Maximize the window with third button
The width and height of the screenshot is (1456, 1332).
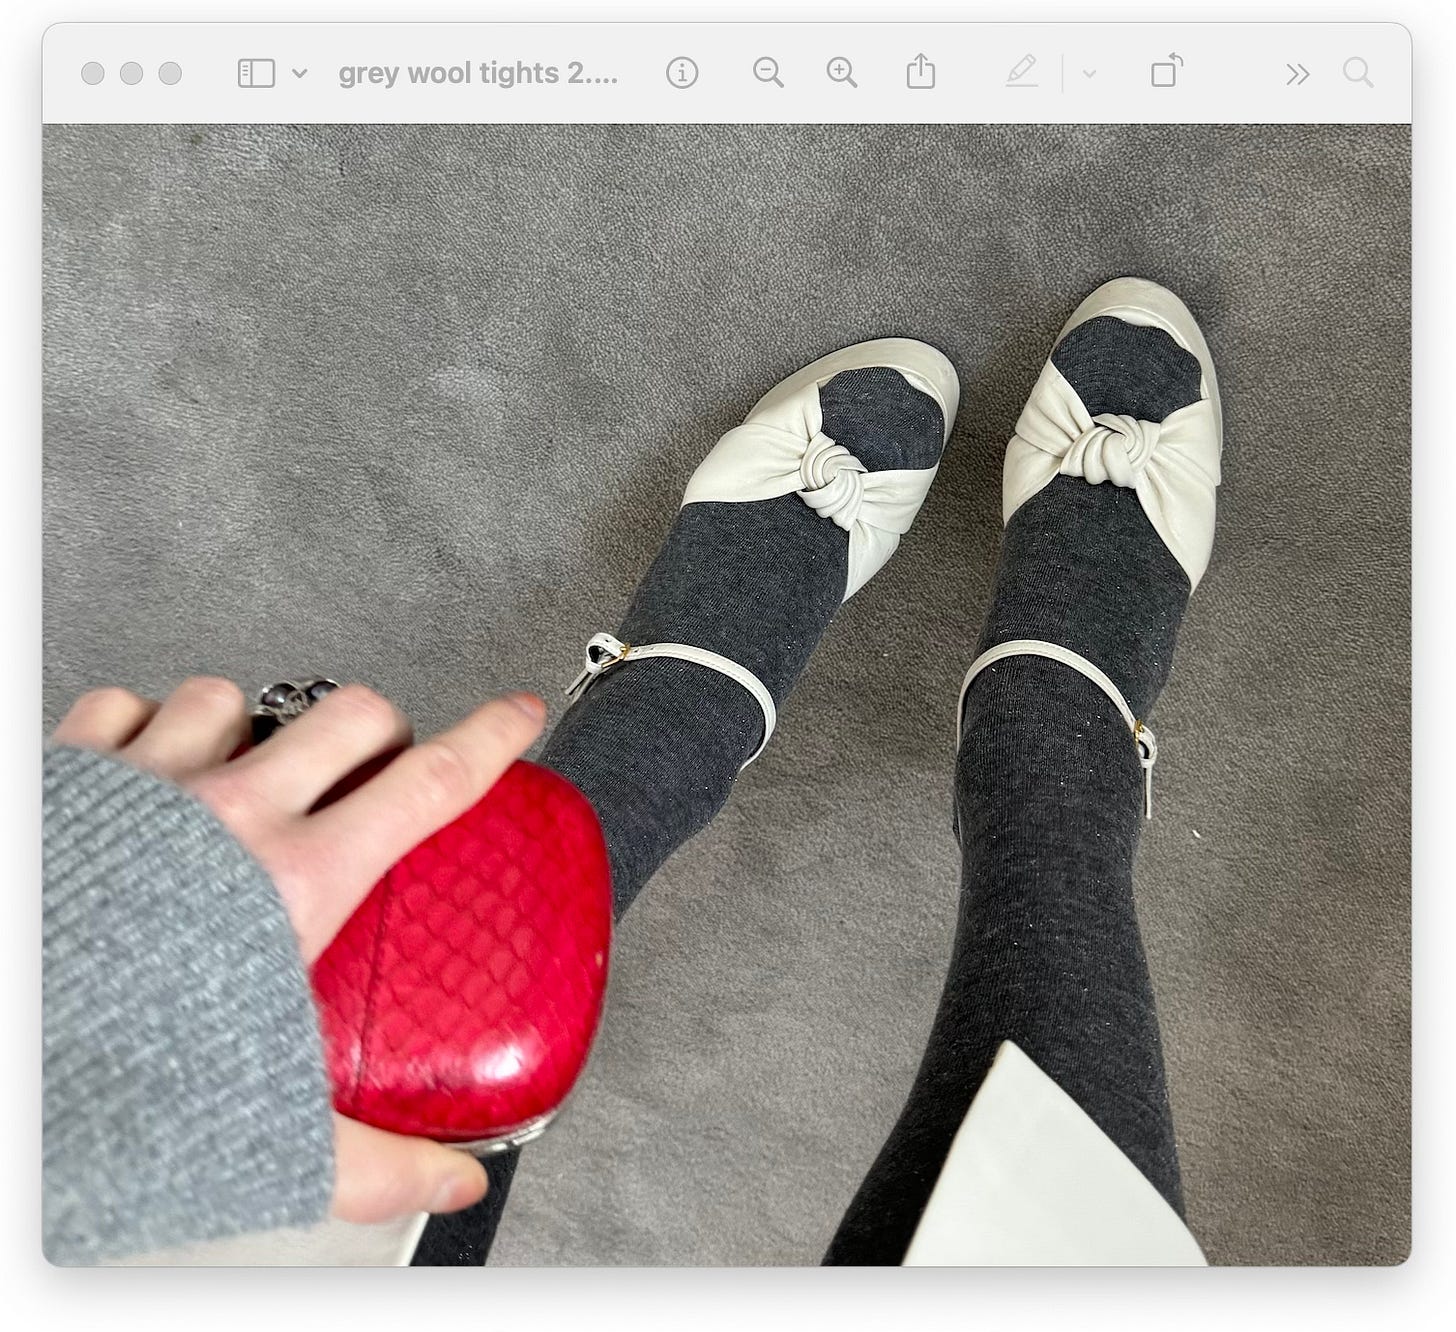[x=170, y=73]
